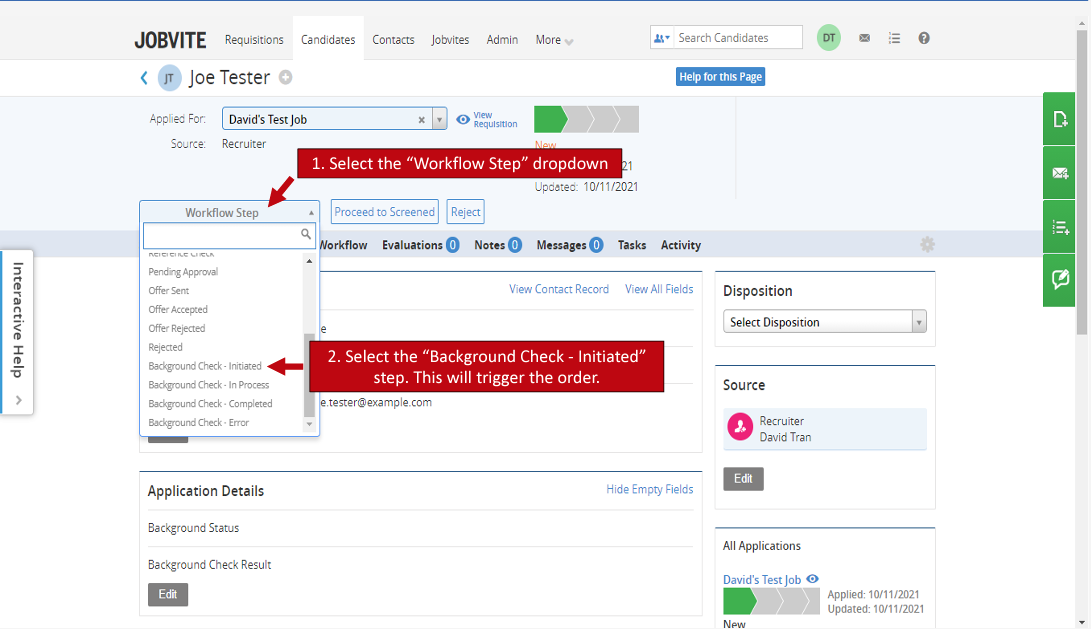Click the Search Candidates input field
Screen dimensions: 1091x629
[x=737, y=38]
